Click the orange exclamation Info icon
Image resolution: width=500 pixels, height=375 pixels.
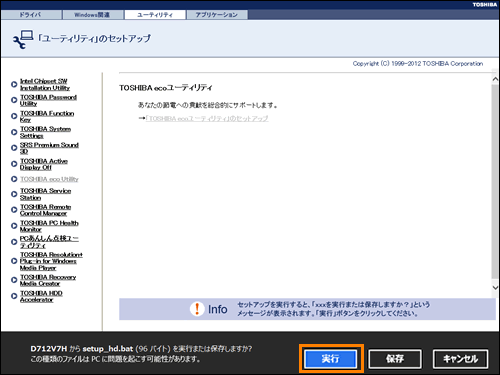tap(197, 309)
